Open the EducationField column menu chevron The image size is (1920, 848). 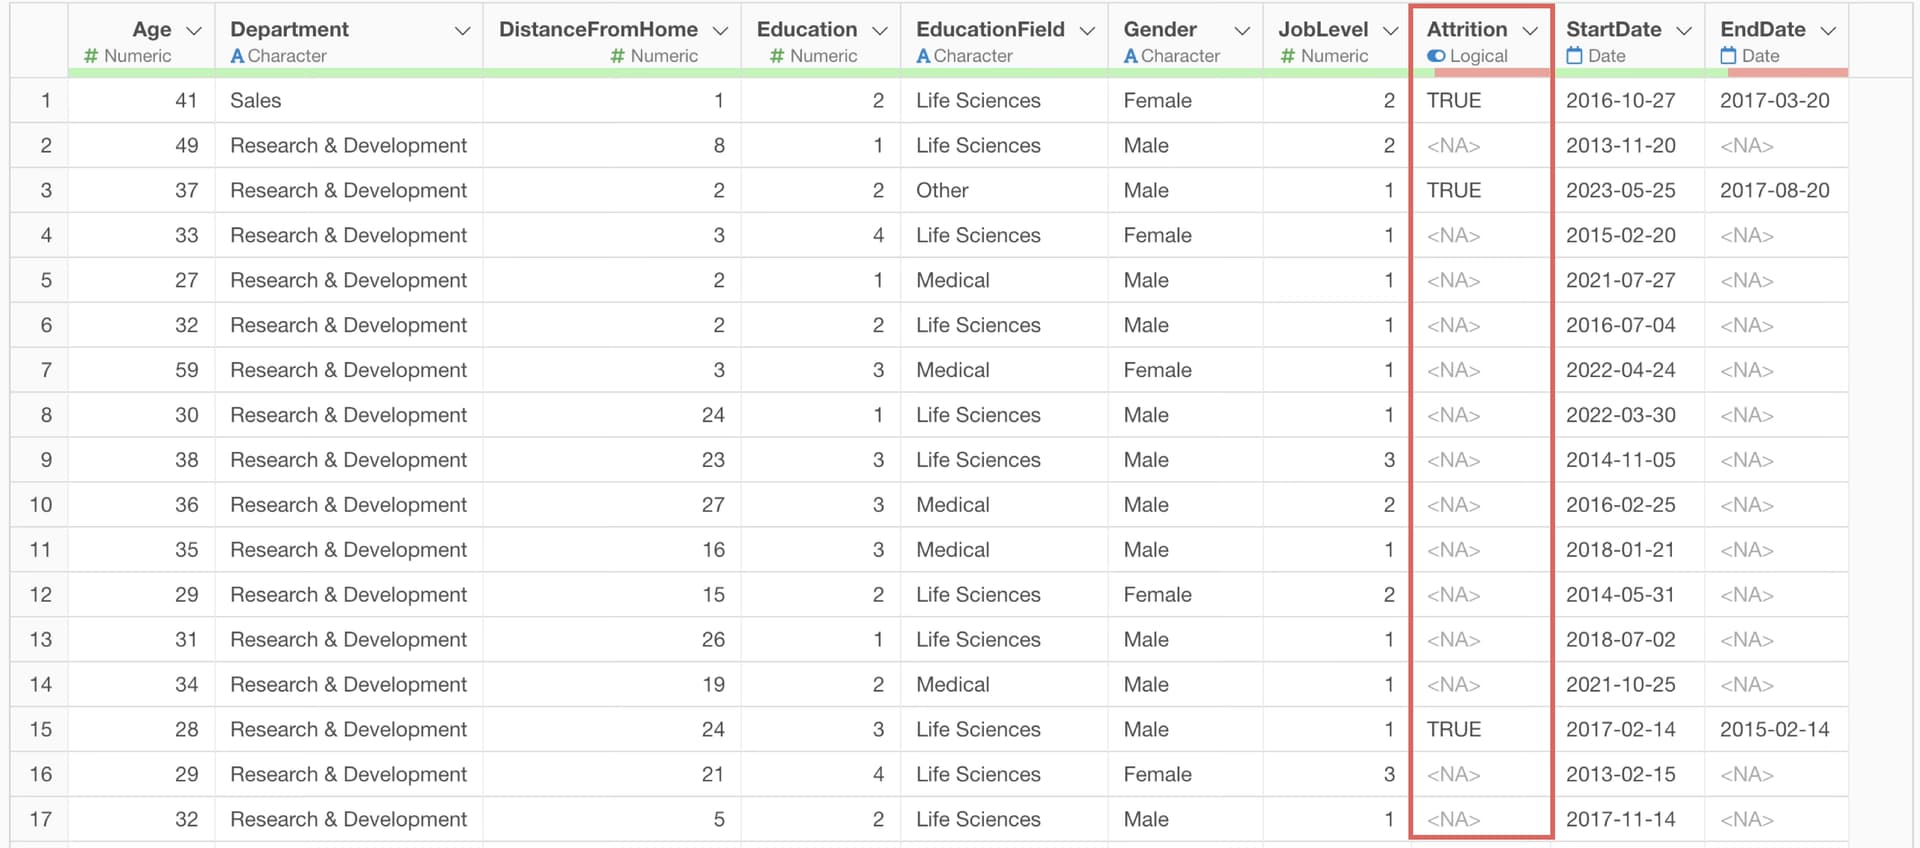[1087, 31]
